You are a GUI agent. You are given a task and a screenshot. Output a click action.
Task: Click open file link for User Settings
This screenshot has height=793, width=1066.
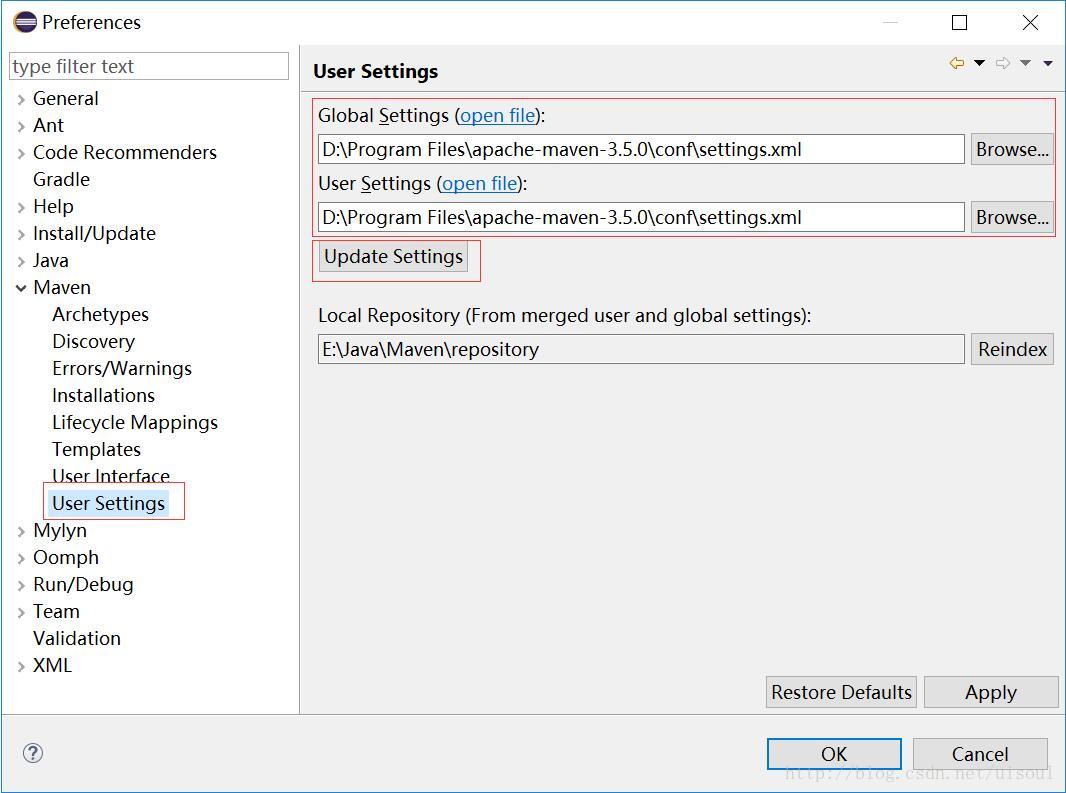pos(480,184)
